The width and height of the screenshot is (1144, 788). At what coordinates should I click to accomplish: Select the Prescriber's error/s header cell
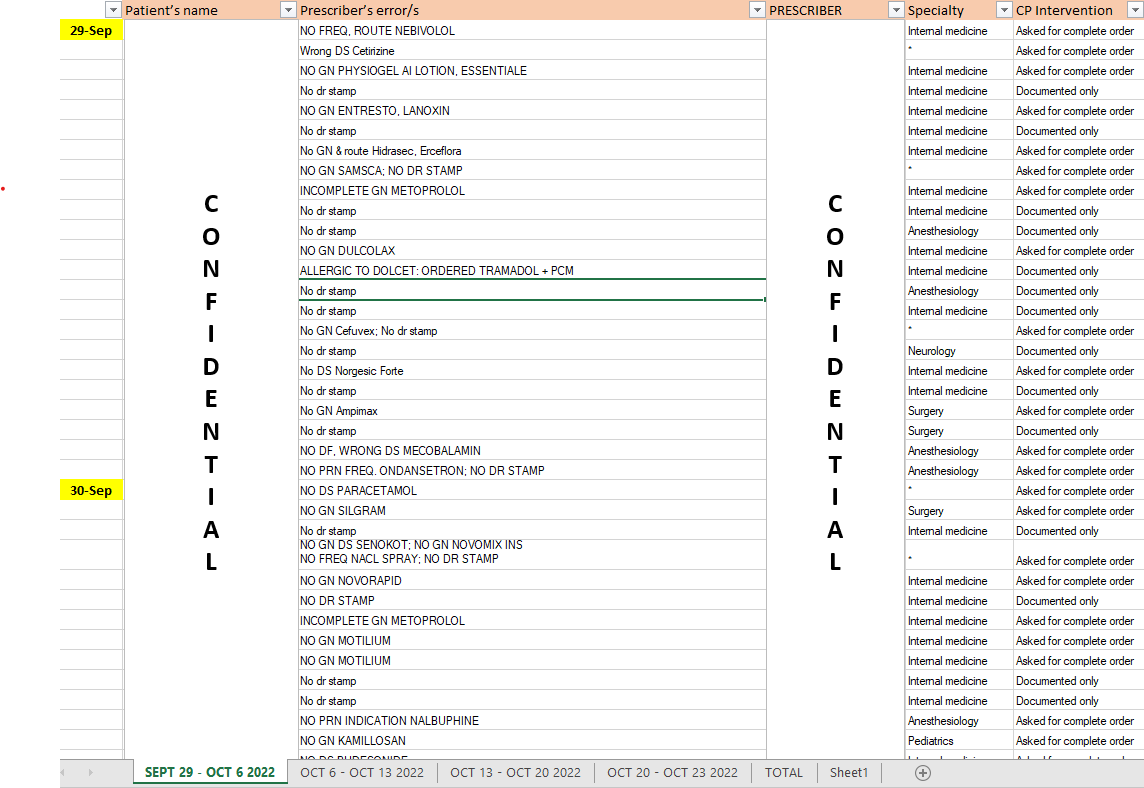(532, 10)
